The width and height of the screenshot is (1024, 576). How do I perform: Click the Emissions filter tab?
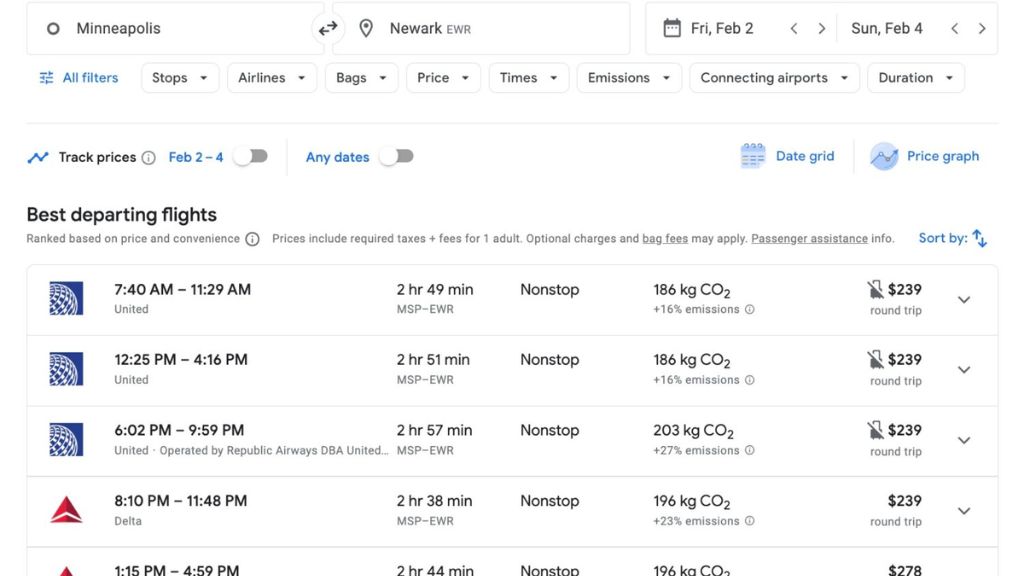[x=628, y=77]
